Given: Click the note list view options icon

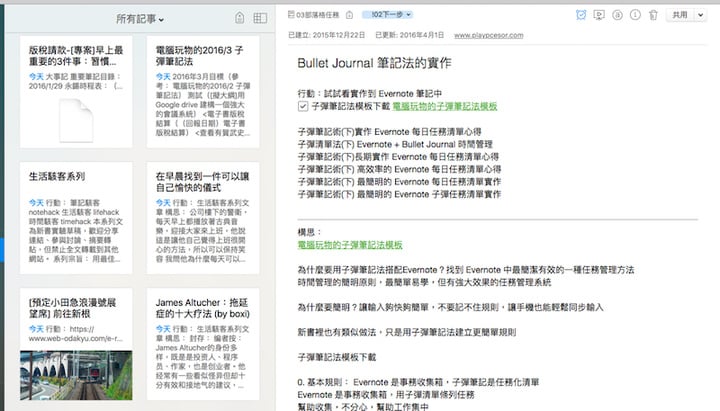Looking at the screenshot, I should click(259, 18).
